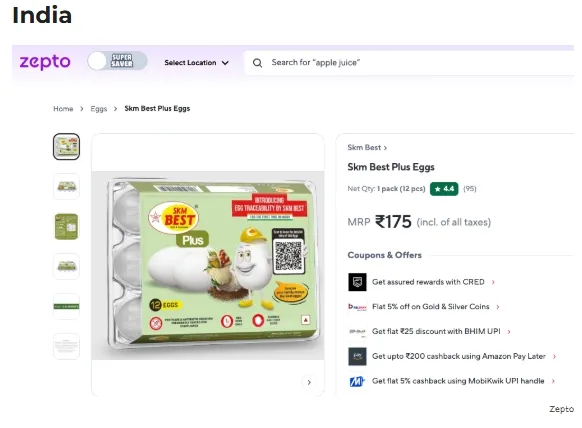Expand the Gold & Silver Coins offer
The width and height of the screenshot is (582, 428).
436,307
